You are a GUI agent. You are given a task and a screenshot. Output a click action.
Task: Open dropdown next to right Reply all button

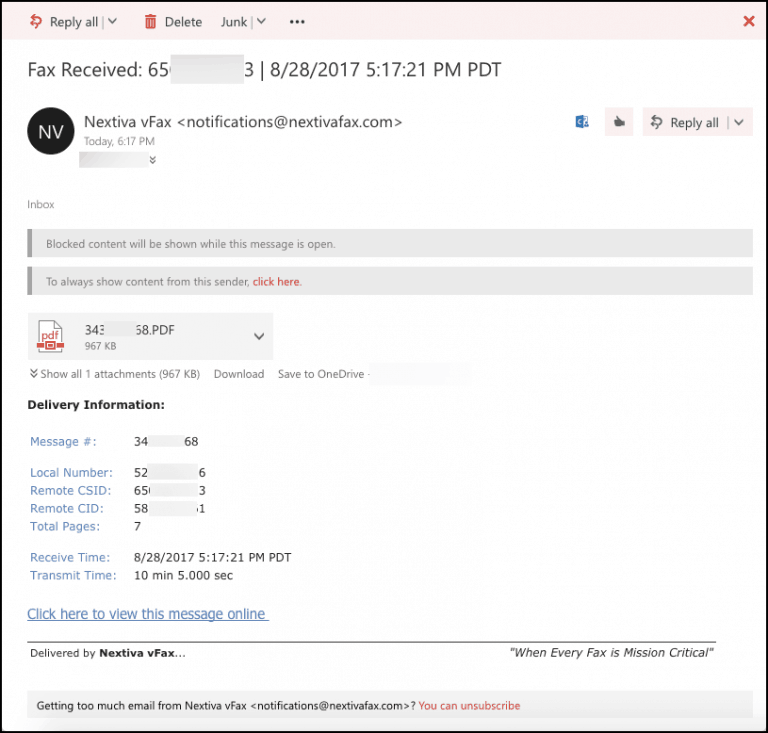click(739, 122)
